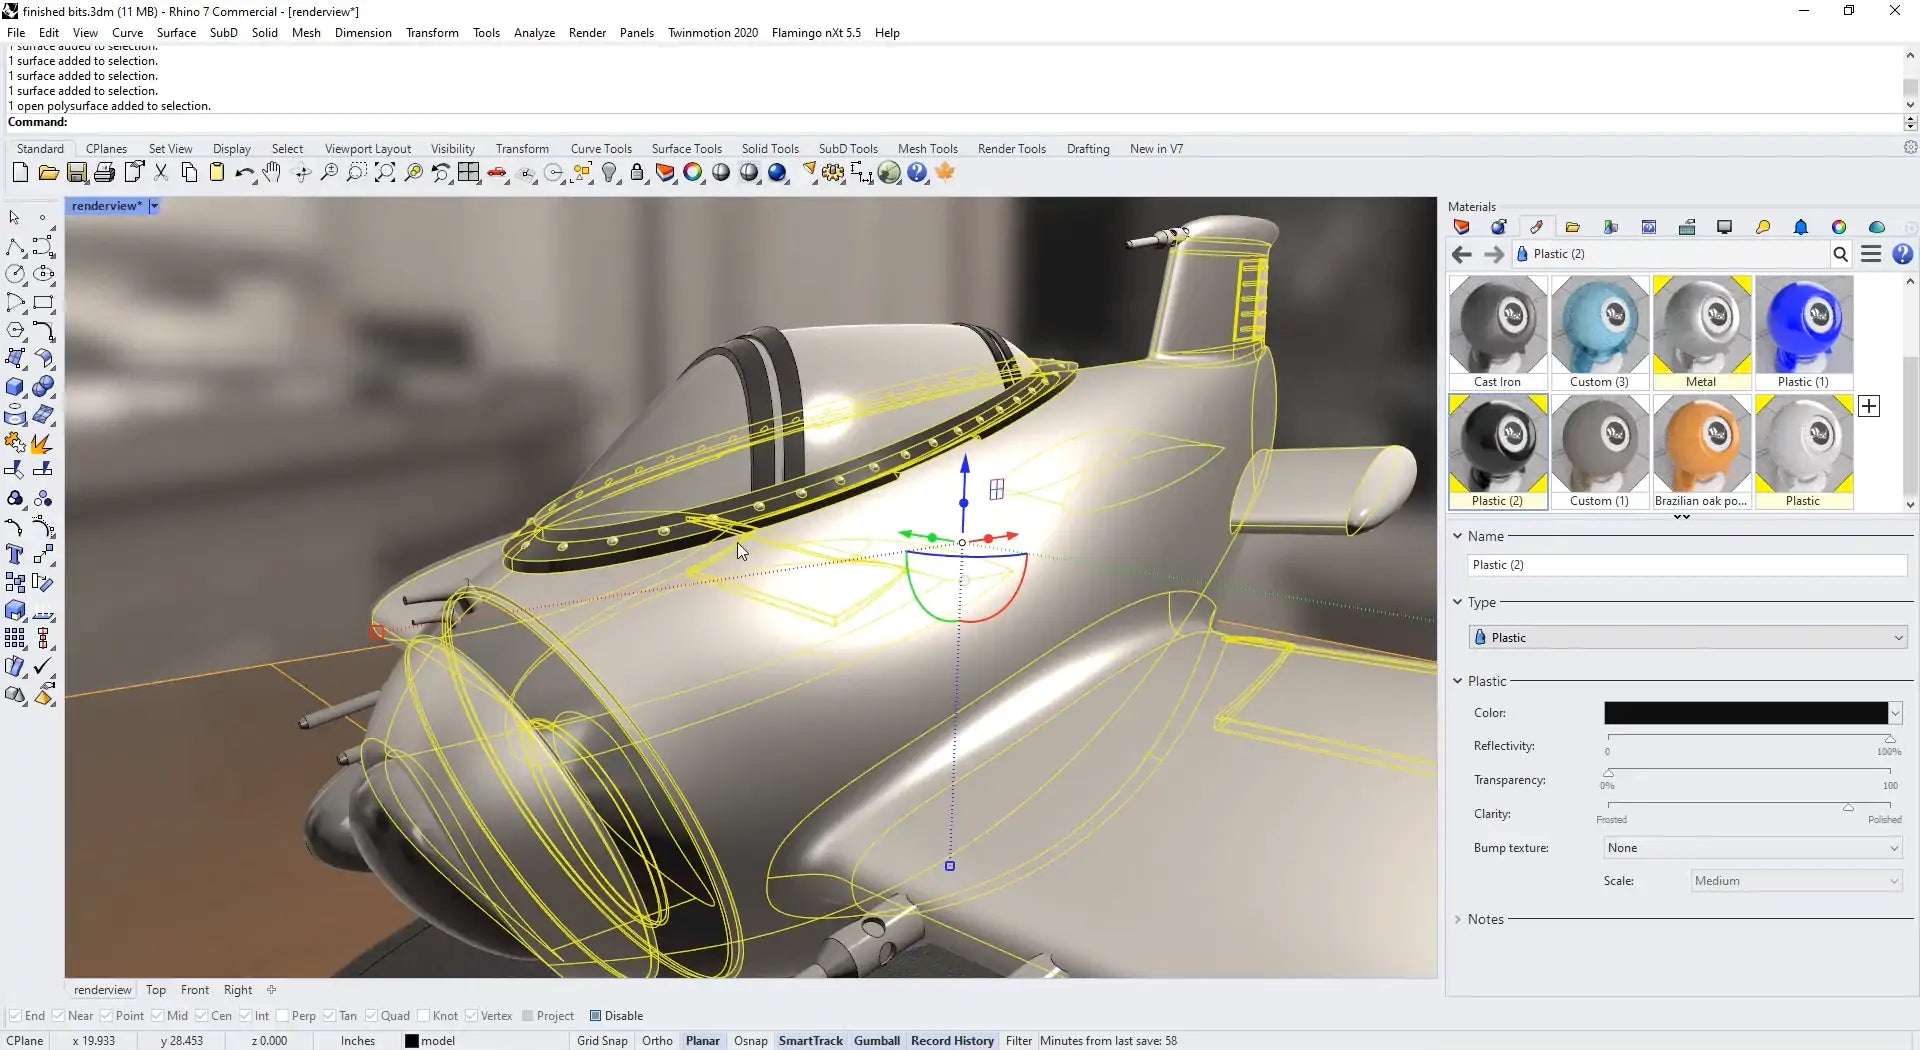Click the black plastic Color swatch
Screen dimensions: 1920x1050
[x=1745, y=713]
